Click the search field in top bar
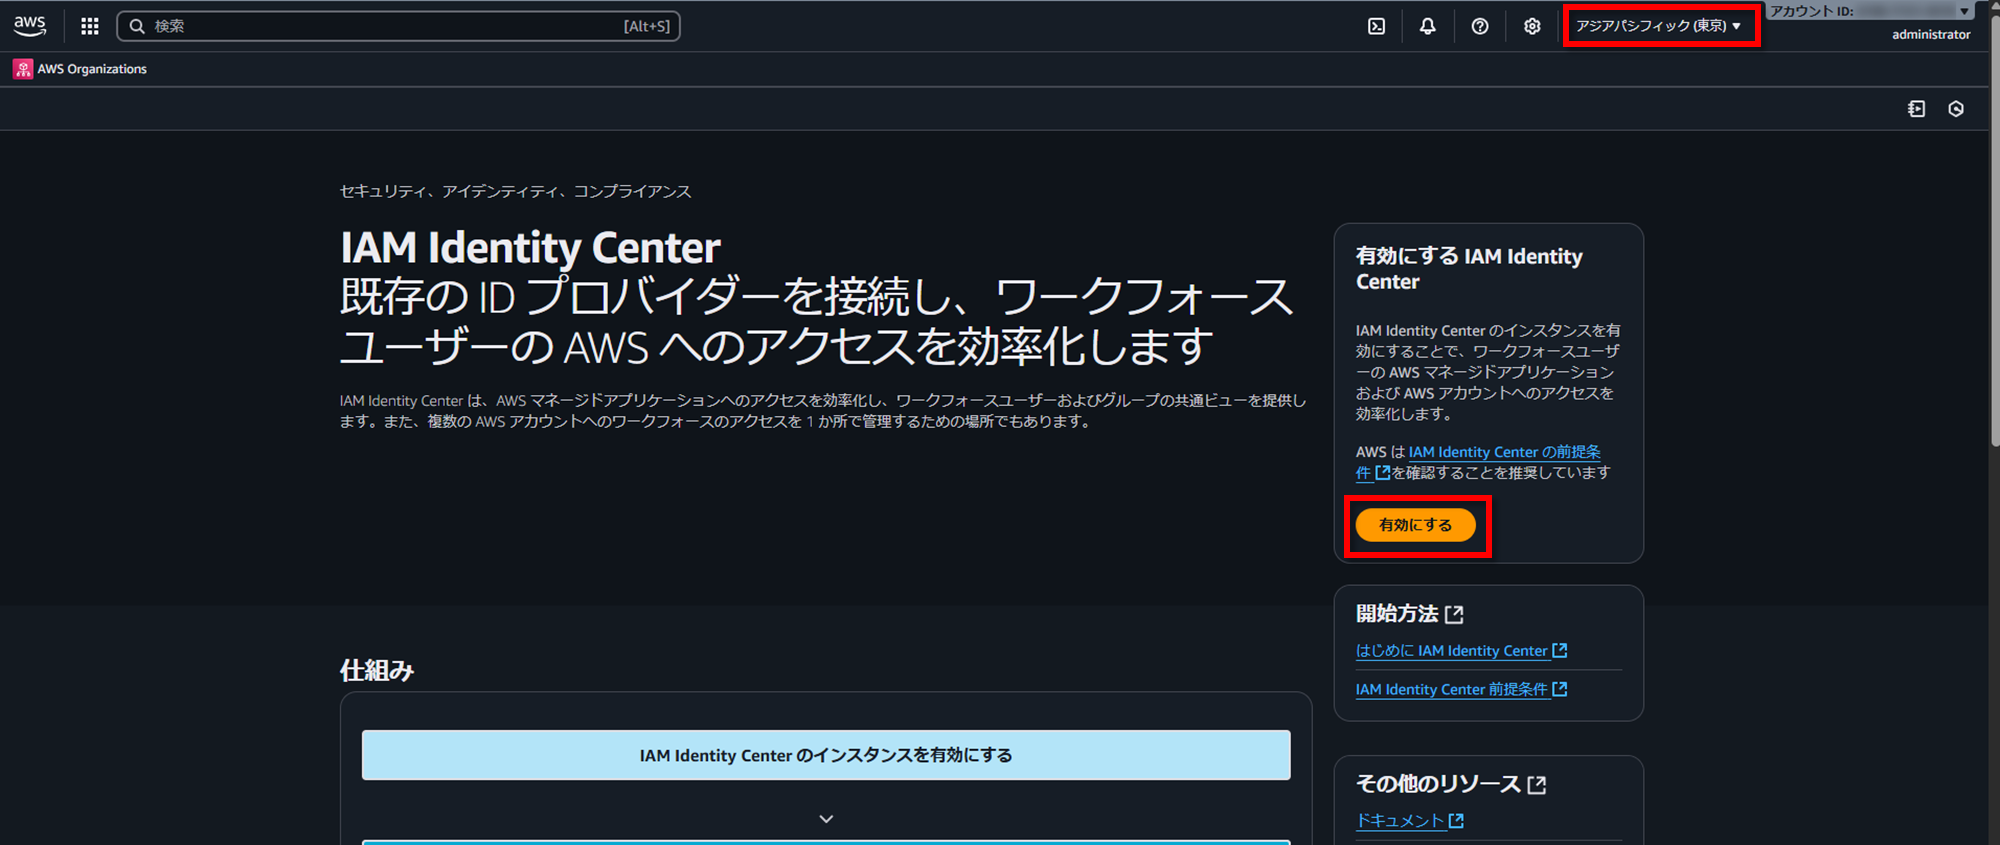The image size is (2000, 845). click(x=398, y=26)
